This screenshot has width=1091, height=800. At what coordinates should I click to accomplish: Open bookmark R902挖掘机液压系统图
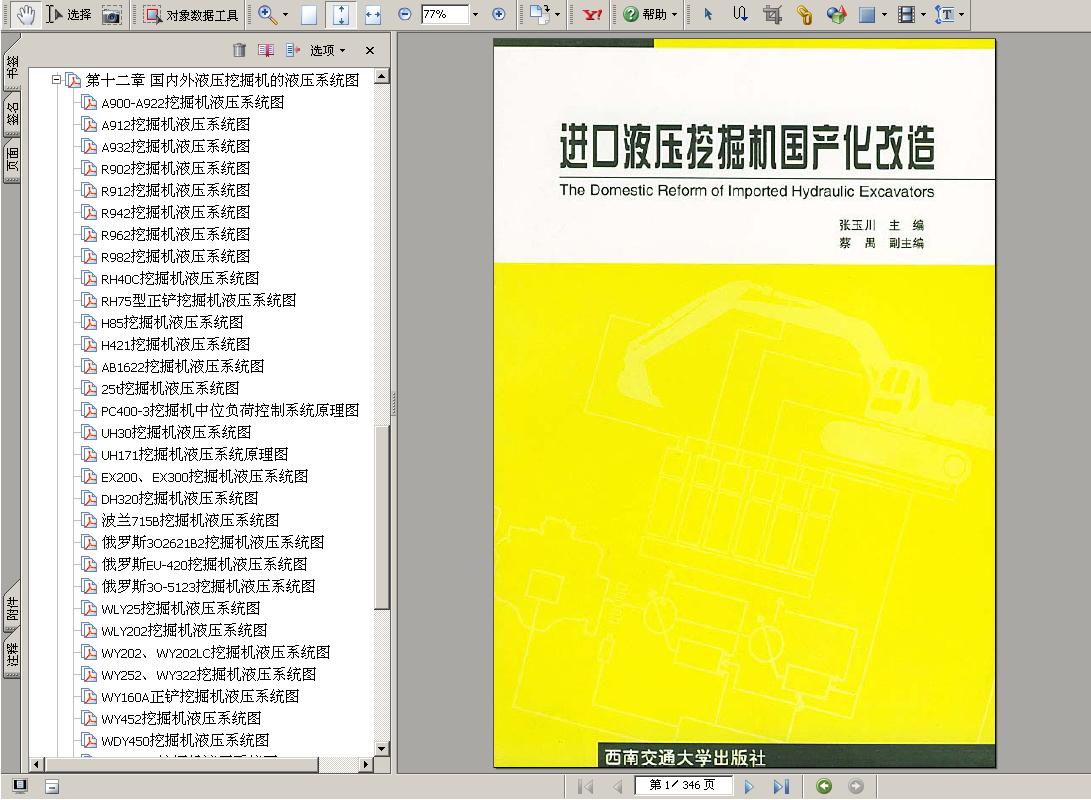(x=175, y=168)
